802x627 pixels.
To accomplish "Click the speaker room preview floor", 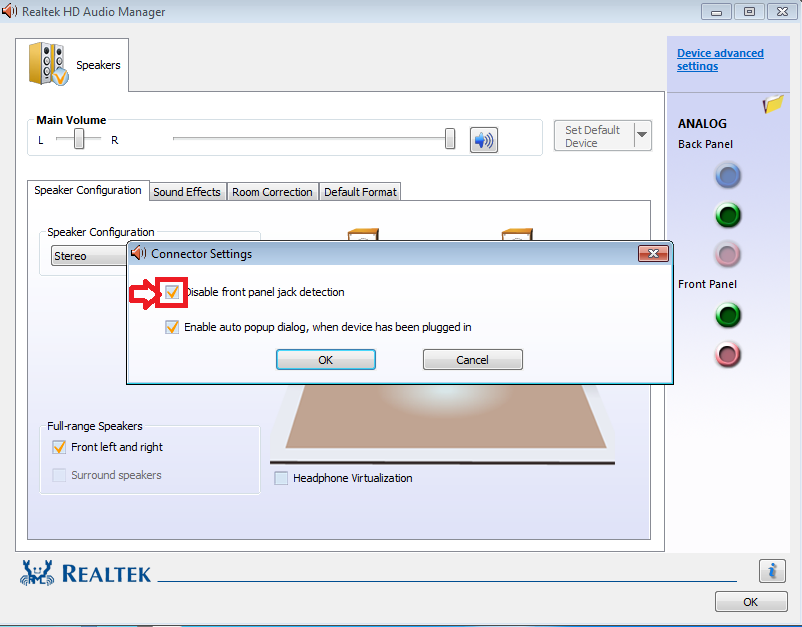I will point(446,417).
